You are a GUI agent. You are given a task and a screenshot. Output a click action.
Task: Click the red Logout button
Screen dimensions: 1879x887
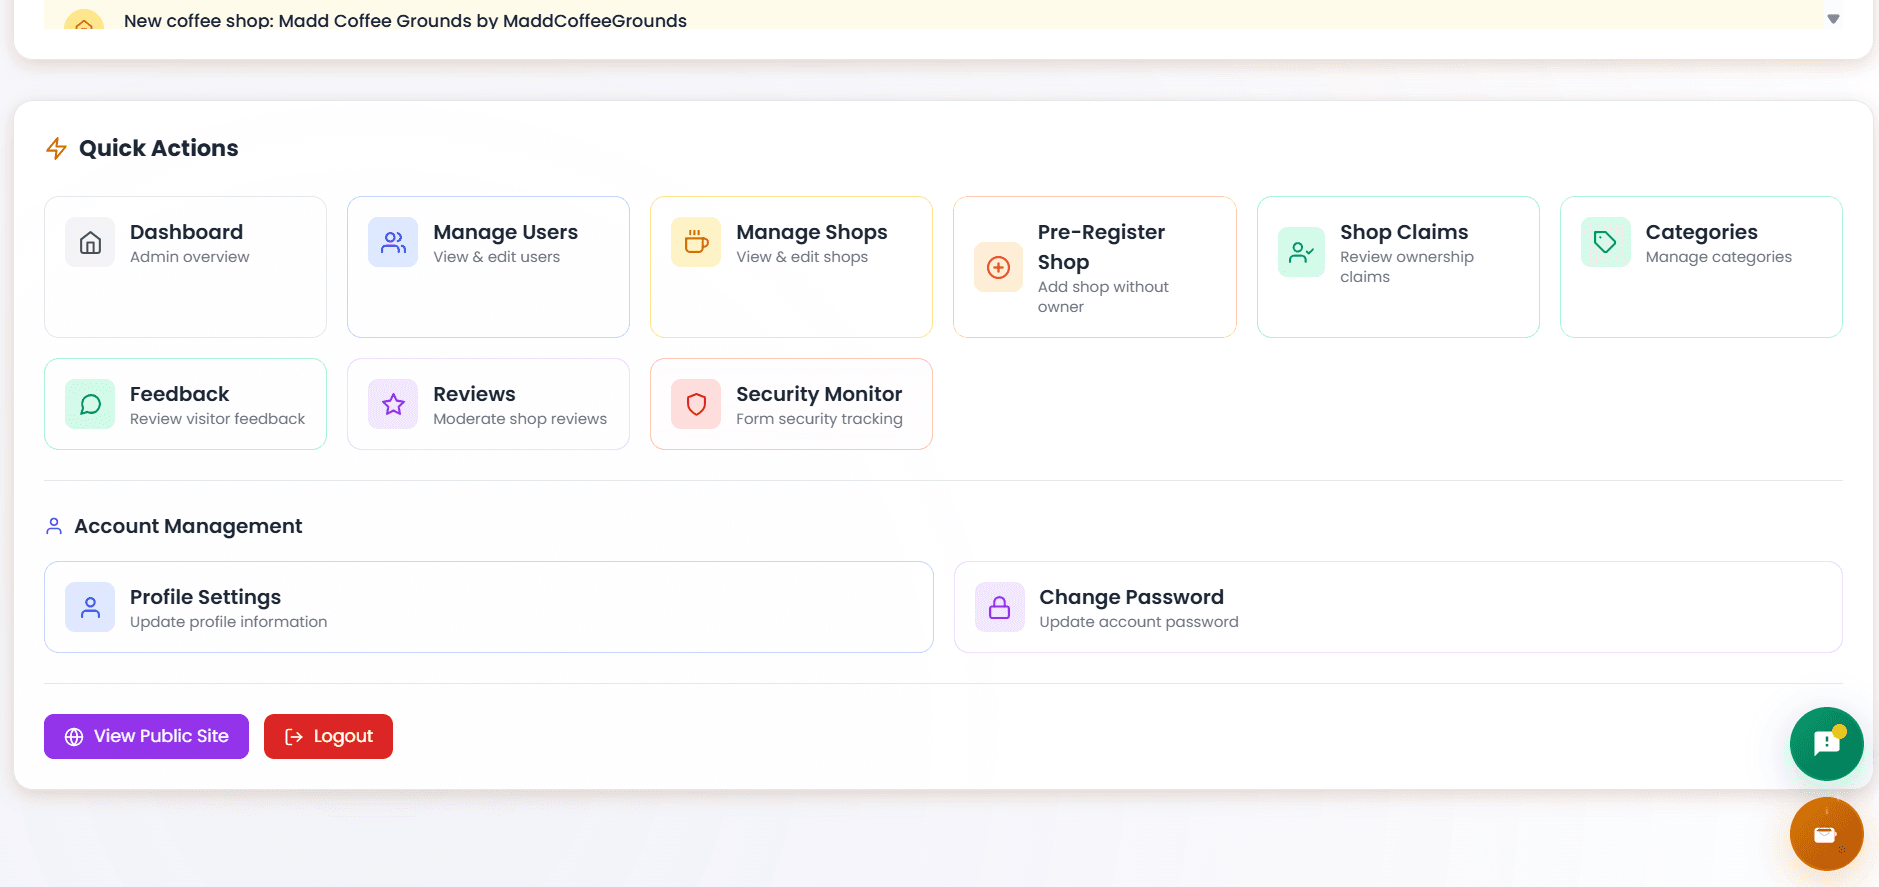(328, 736)
